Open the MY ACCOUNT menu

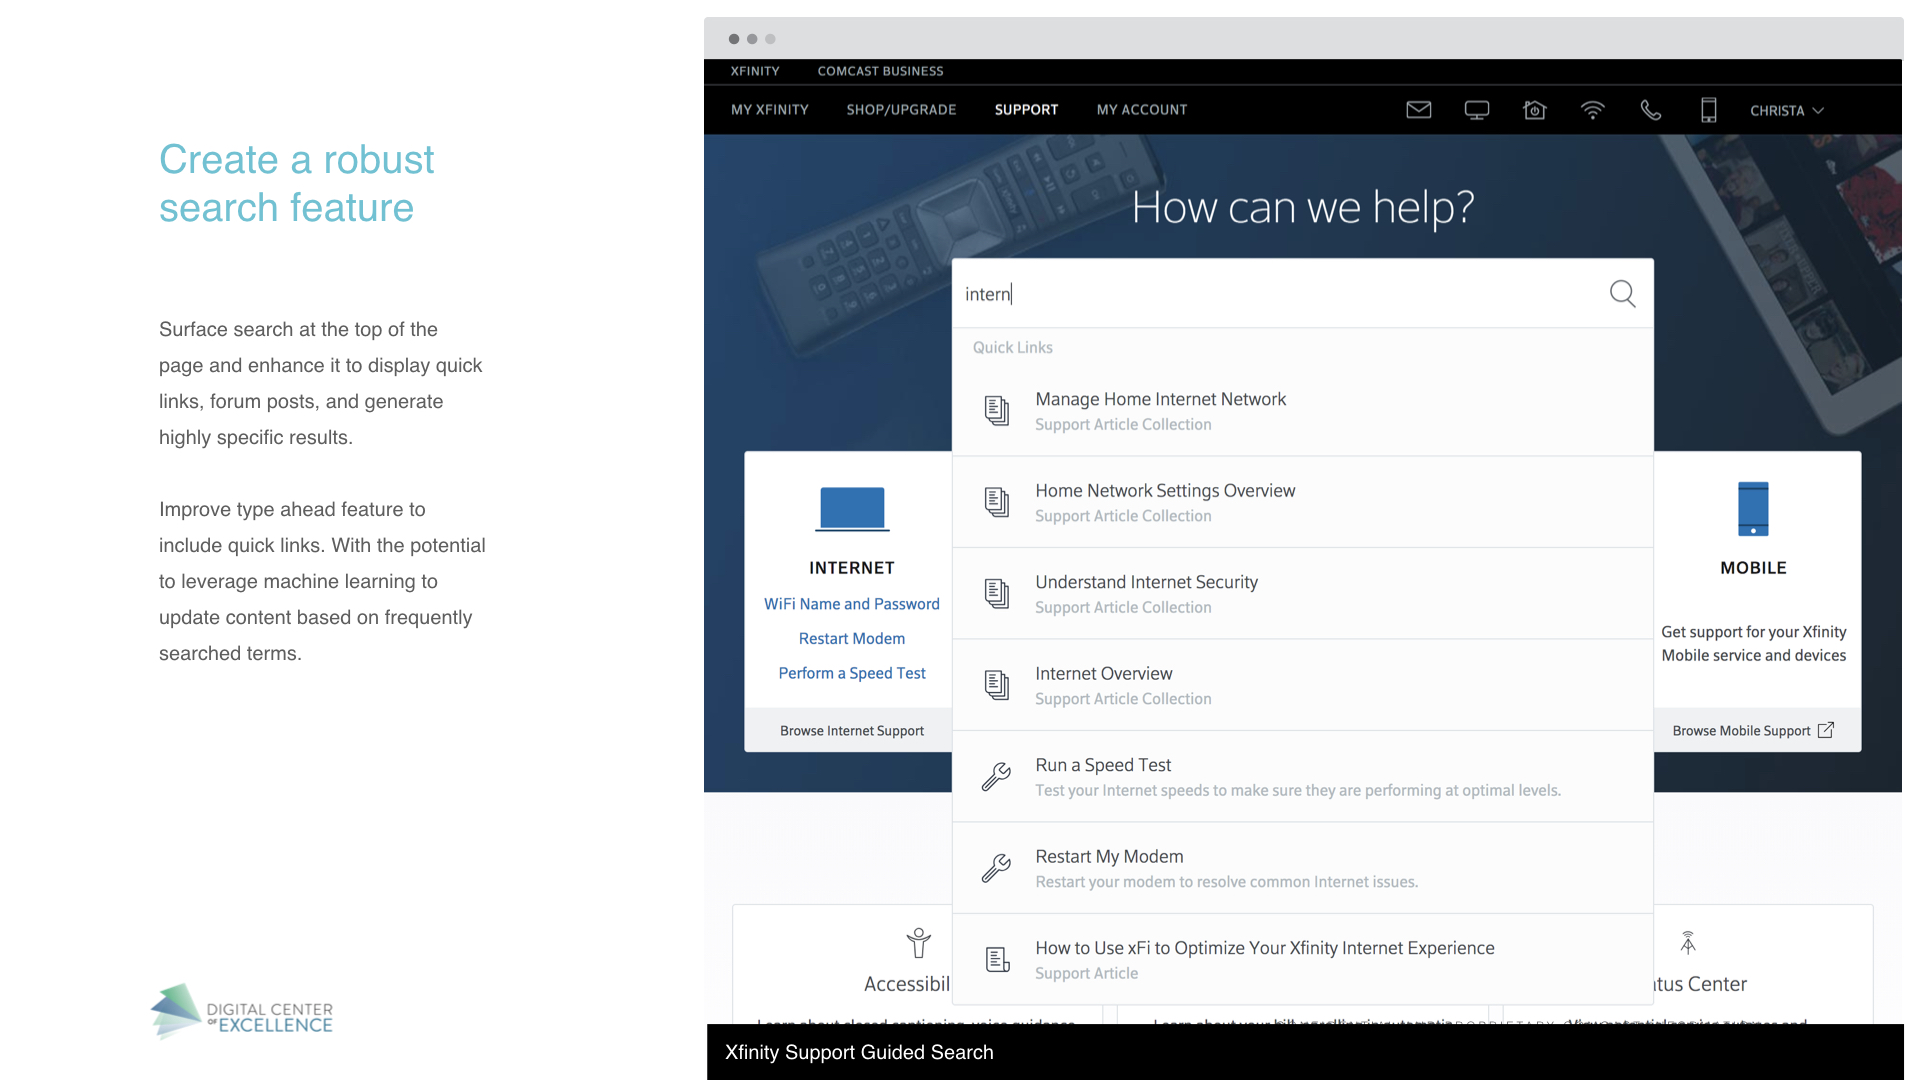click(x=1141, y=110)
